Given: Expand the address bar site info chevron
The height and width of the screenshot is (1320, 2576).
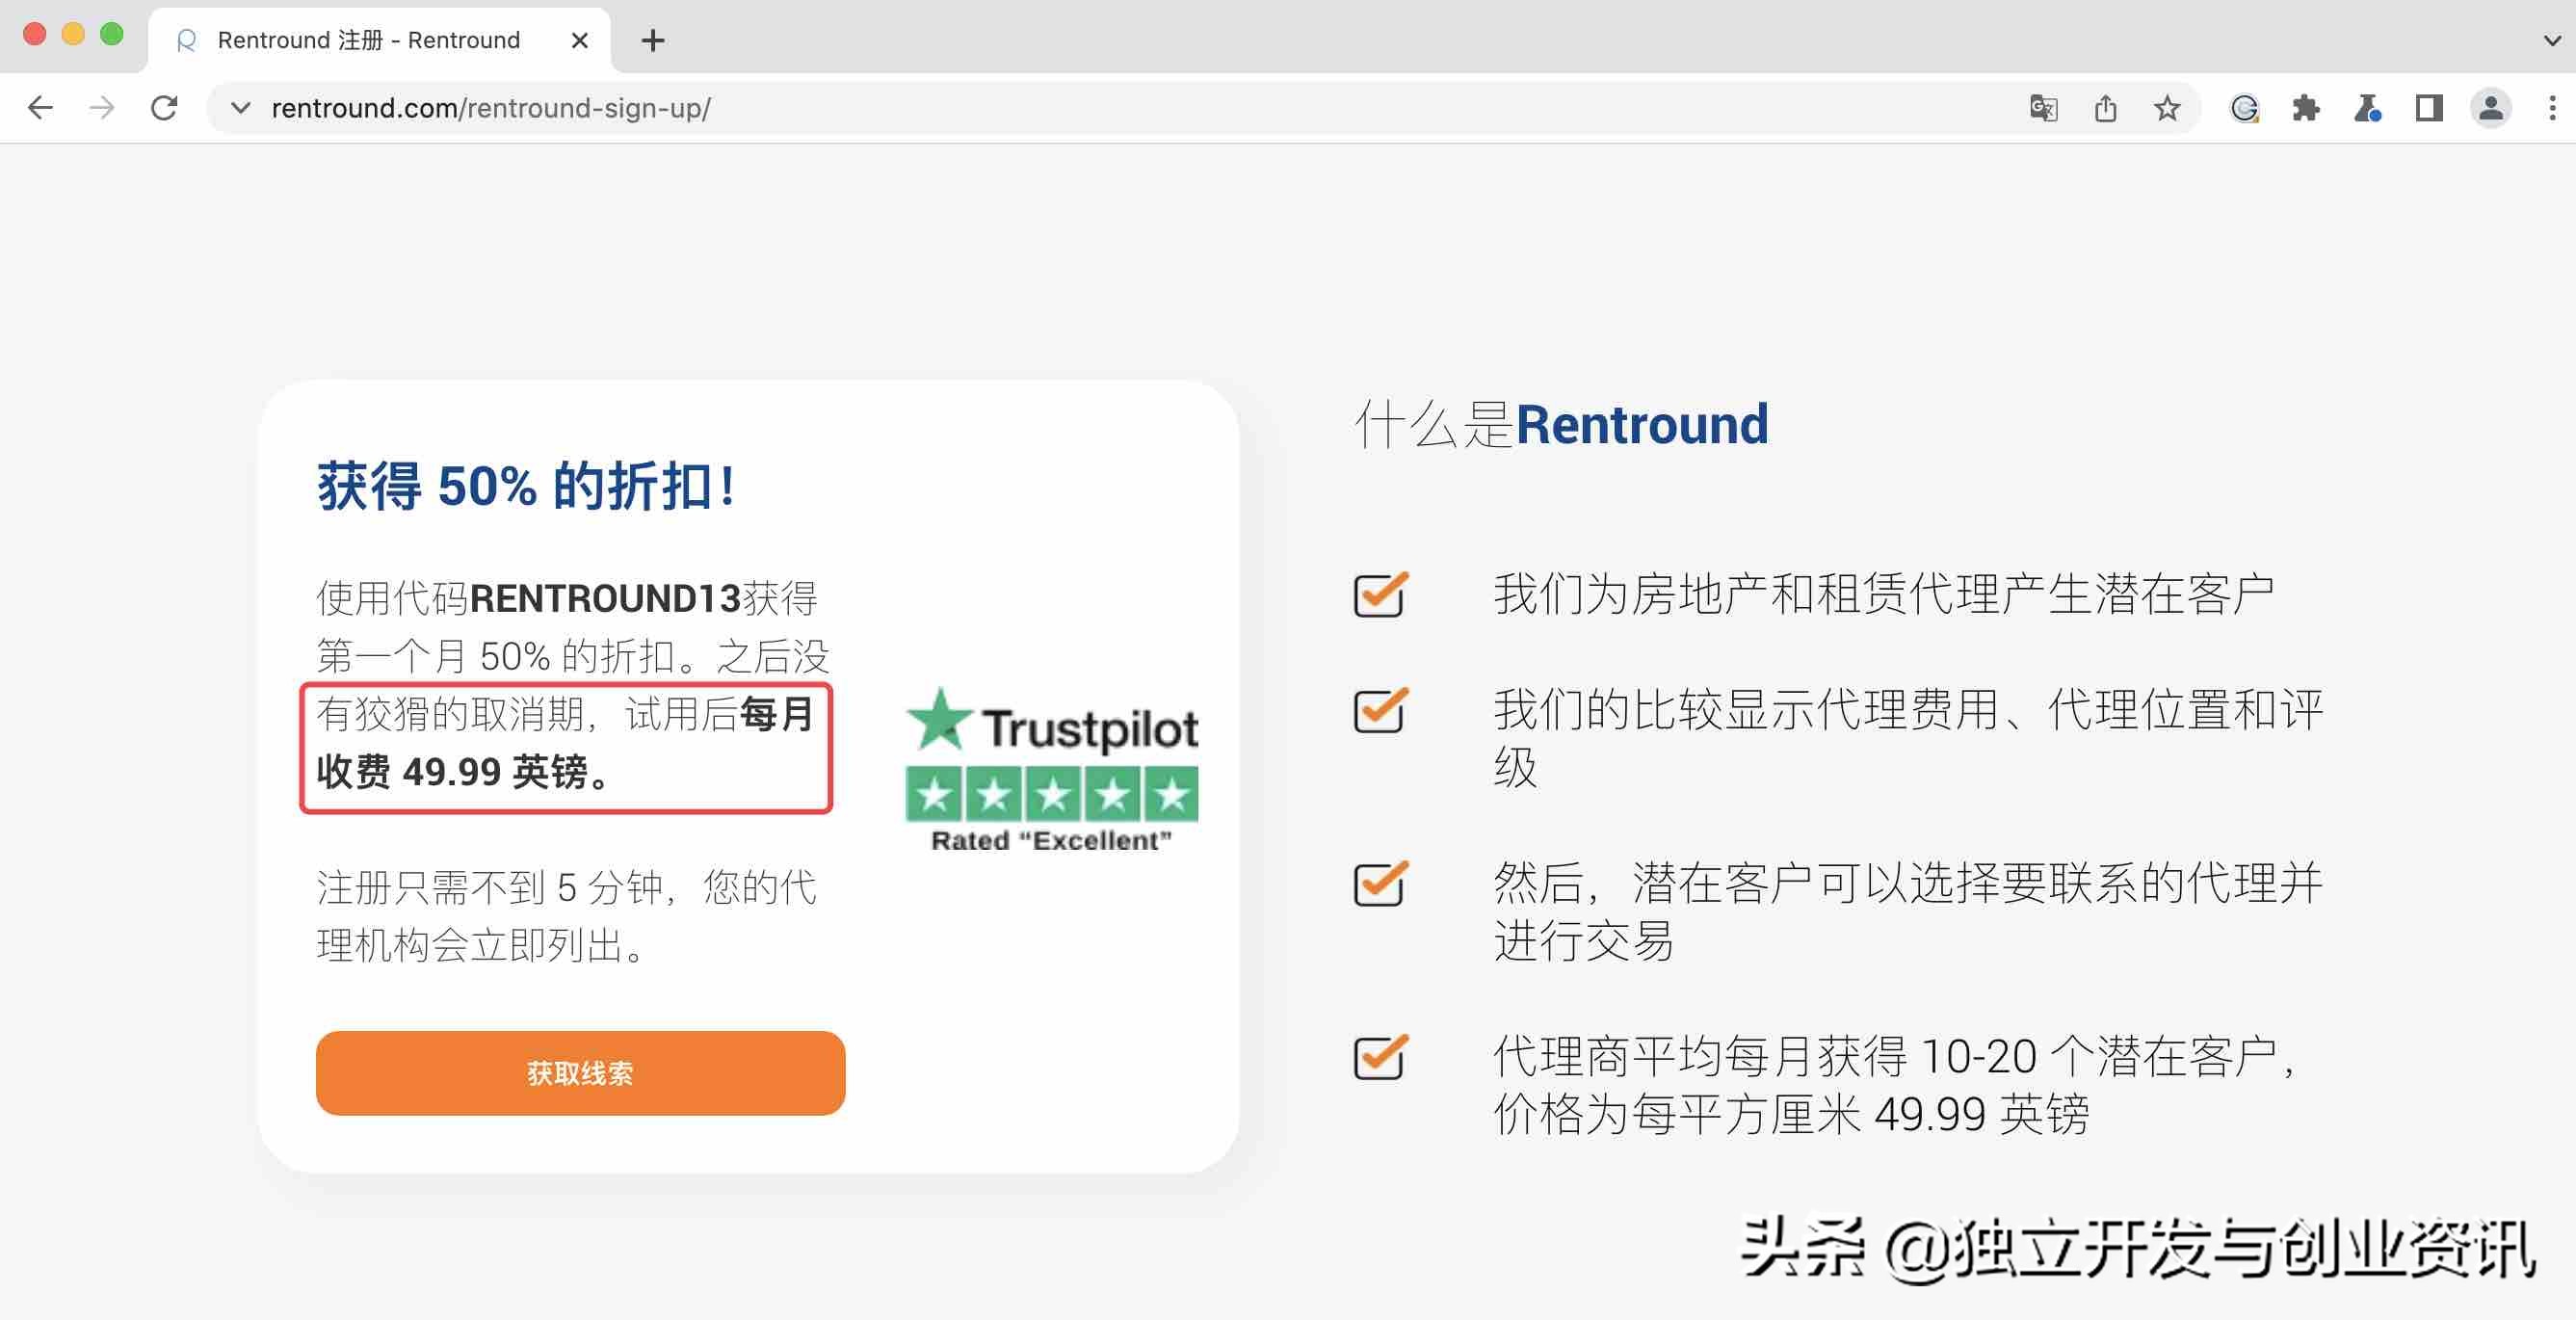Looking at the screenshot, I should (x=240, y=108).
